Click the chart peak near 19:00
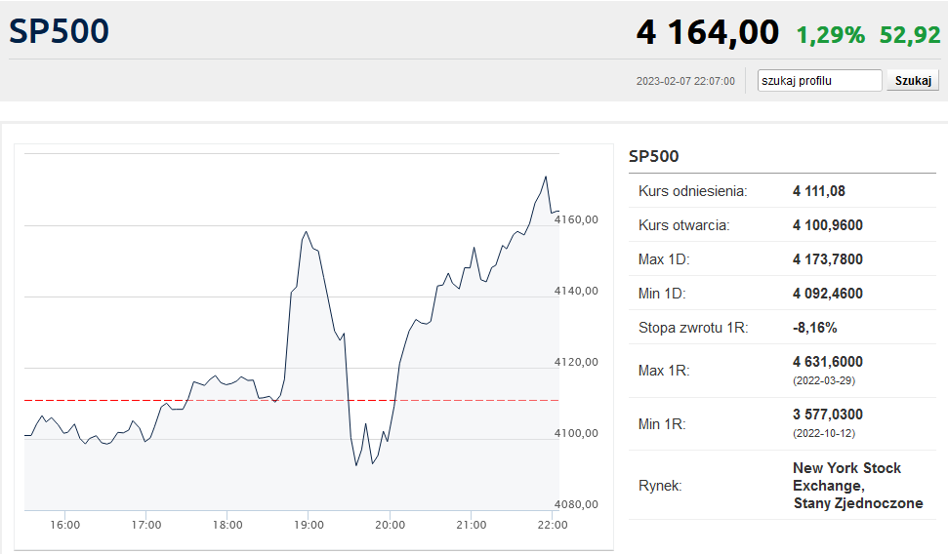 [x=307, y=232]
